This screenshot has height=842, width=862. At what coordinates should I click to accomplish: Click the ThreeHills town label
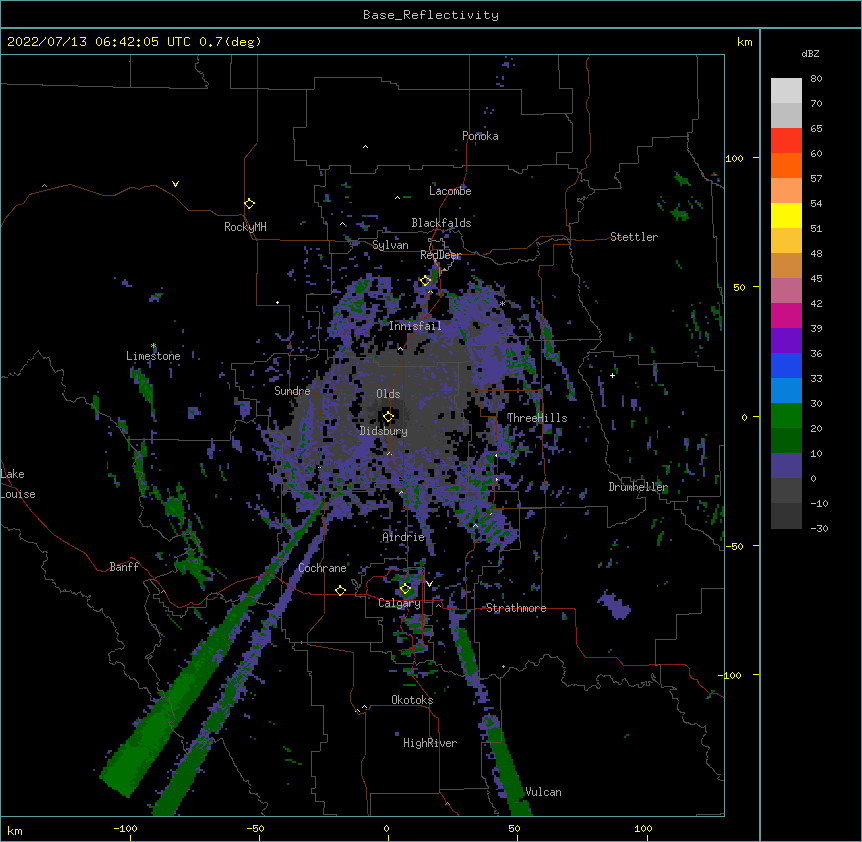(537, 418)
